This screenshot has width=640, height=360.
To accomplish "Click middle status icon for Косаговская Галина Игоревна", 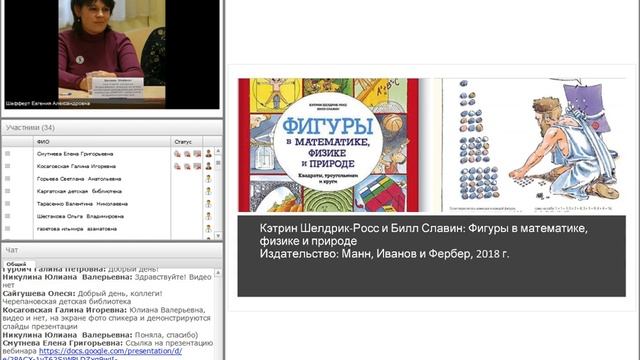I will click(x=187, y=166).
